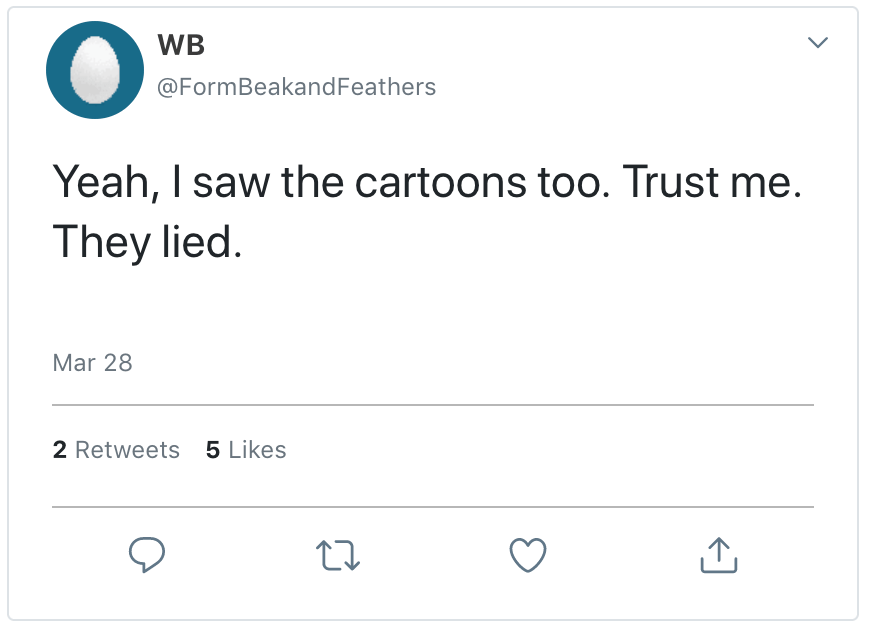The image size is (870, 624).
Task: Click the bold likes count number 5
Action: 213,450
